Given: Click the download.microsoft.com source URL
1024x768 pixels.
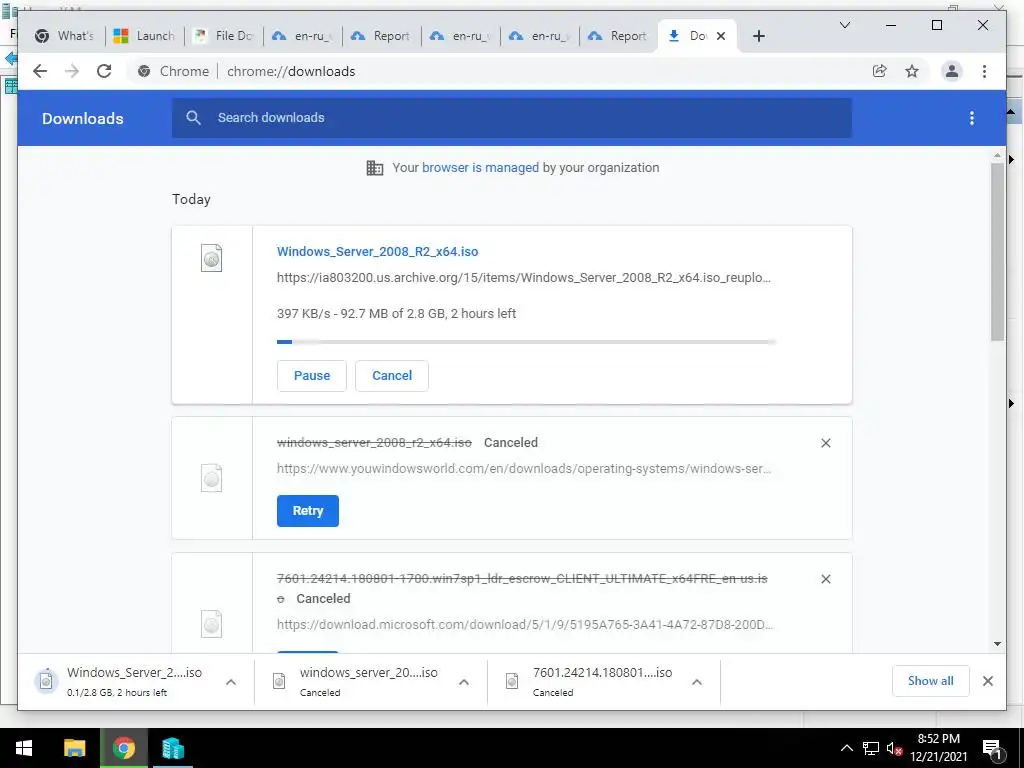Looking at the screenshot, I should point(524,624).
